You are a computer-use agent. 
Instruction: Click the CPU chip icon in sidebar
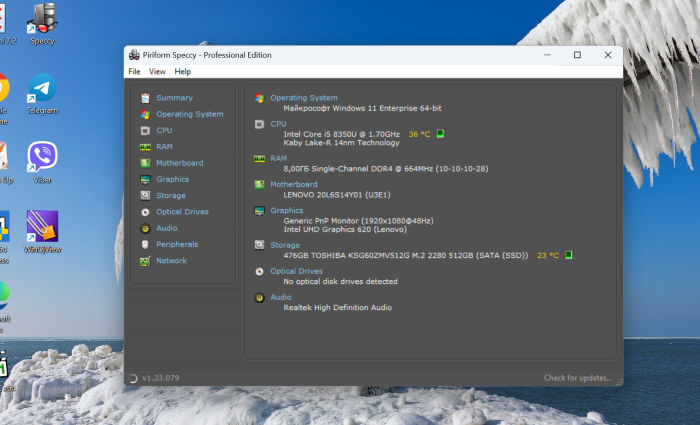[x=145, y=130]
